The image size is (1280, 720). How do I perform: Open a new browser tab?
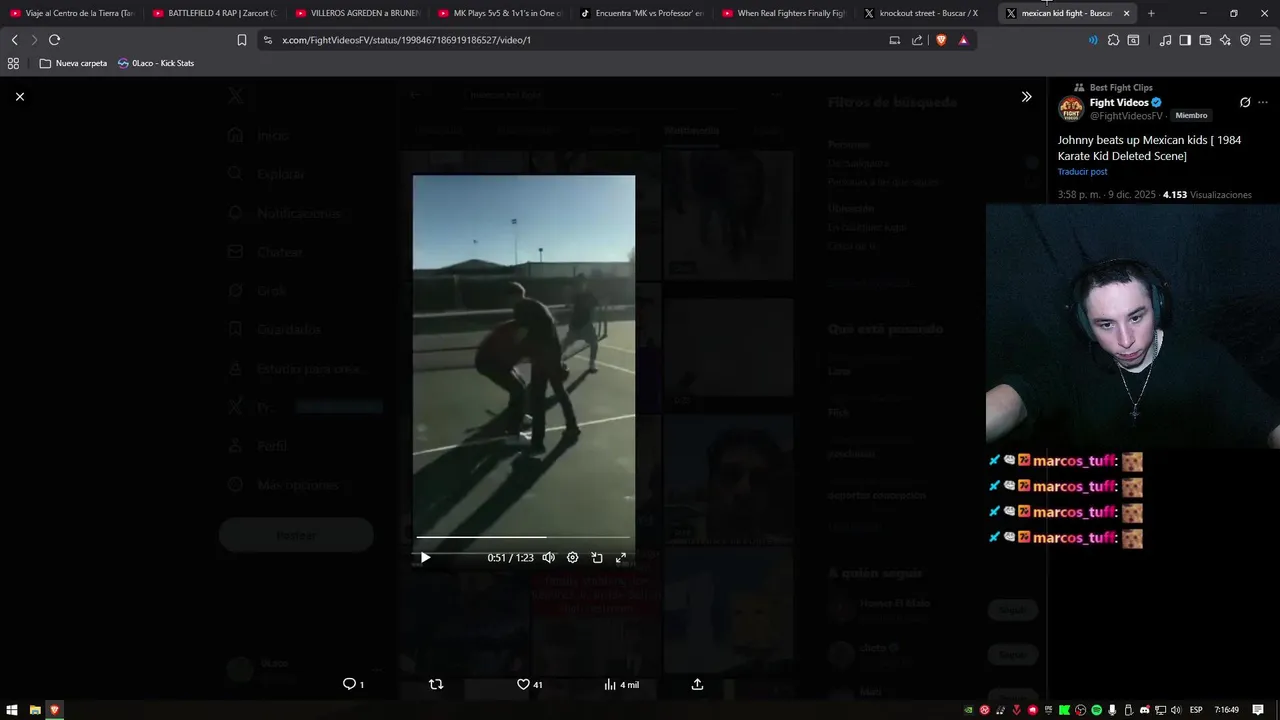pyautogui.click(x=1151, y=13)
